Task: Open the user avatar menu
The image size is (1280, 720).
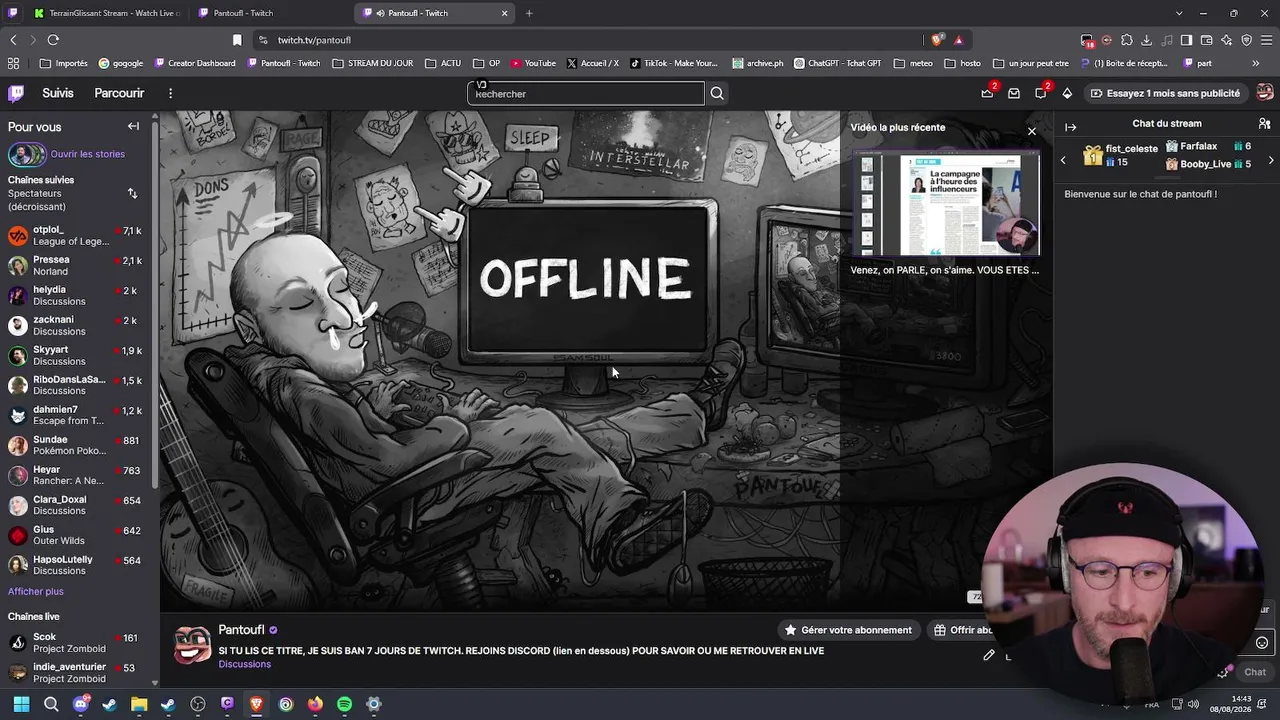Action: point(1265,93)
